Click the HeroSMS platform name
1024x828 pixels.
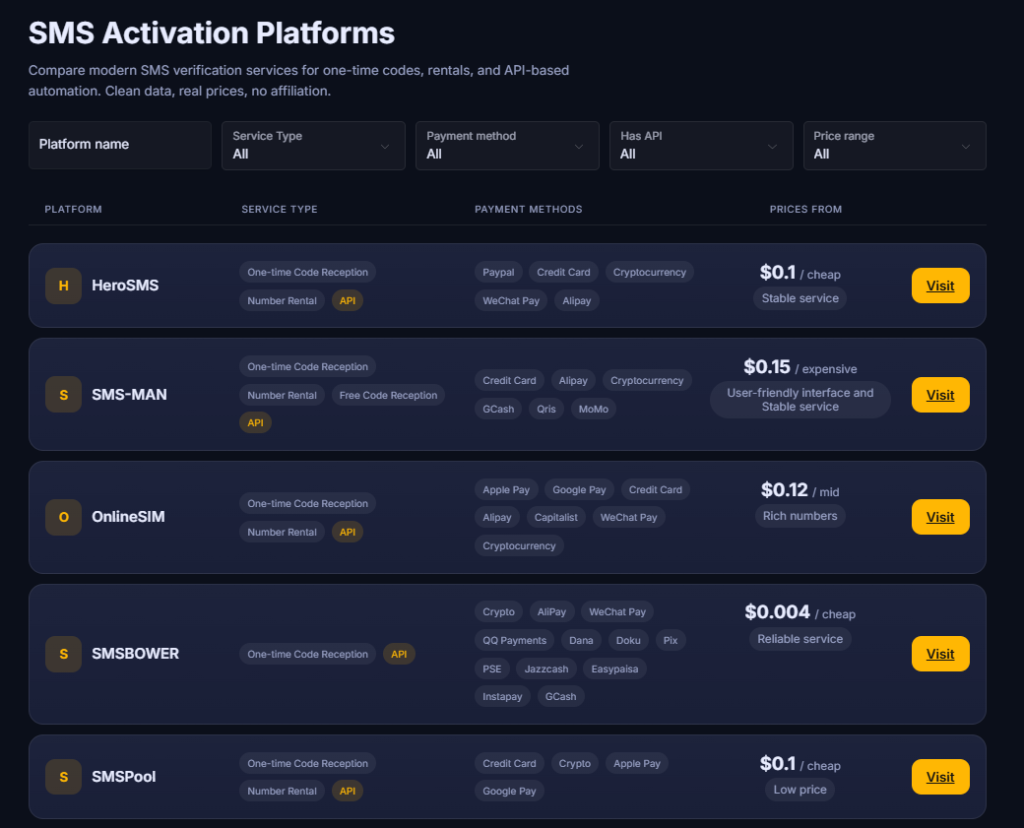coord(125,286)
